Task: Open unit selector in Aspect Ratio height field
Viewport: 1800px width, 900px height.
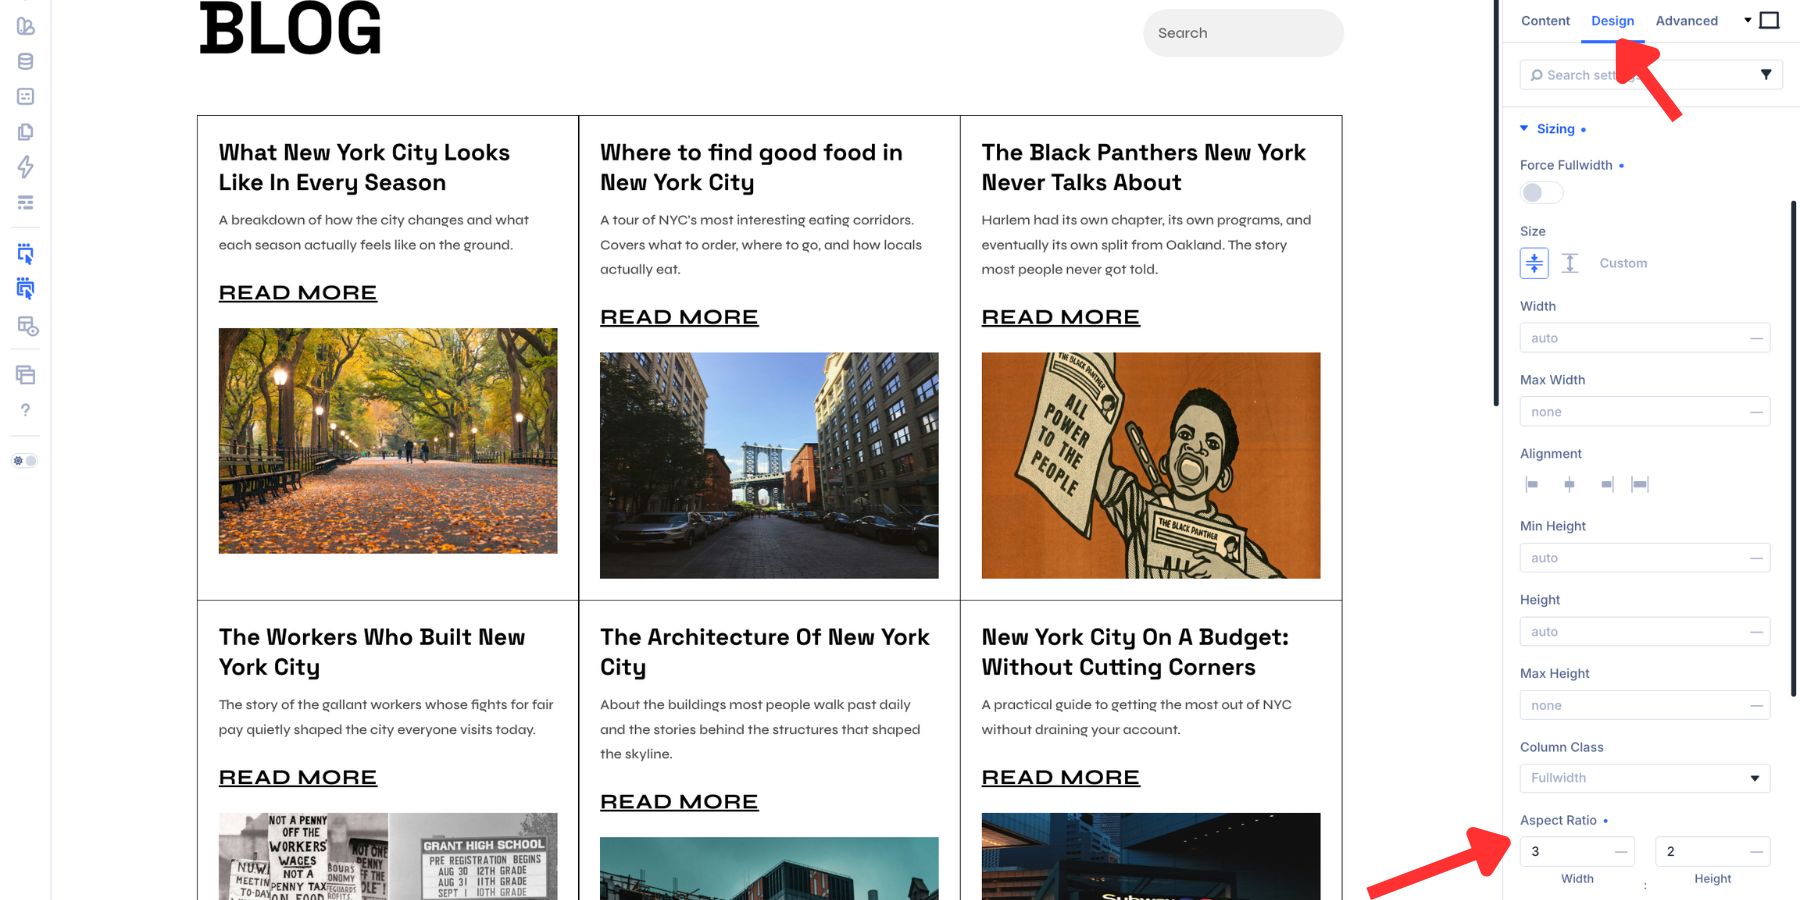Action: (x=1756, y=852)
